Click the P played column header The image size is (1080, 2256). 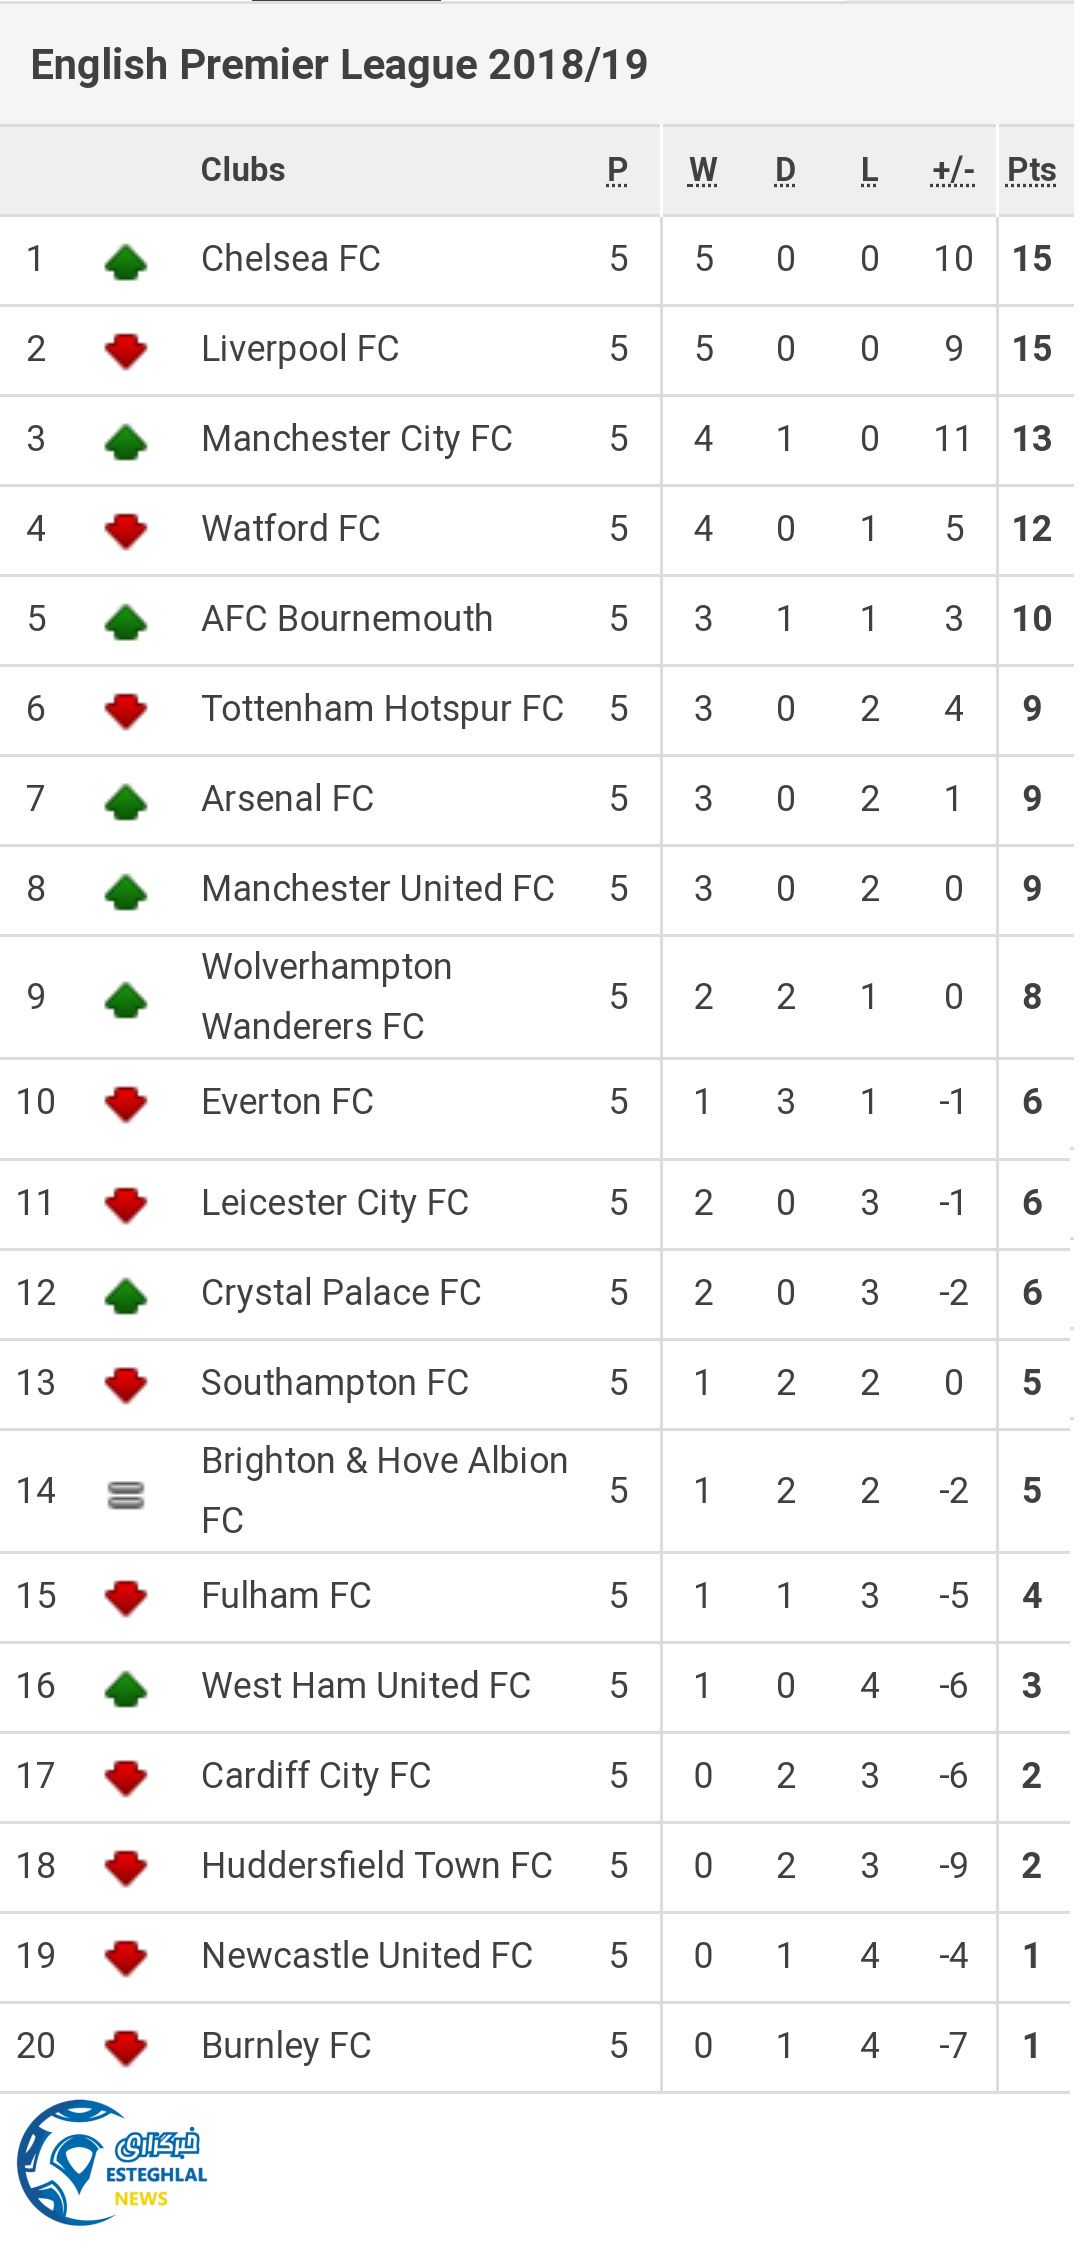pos(618,171)
